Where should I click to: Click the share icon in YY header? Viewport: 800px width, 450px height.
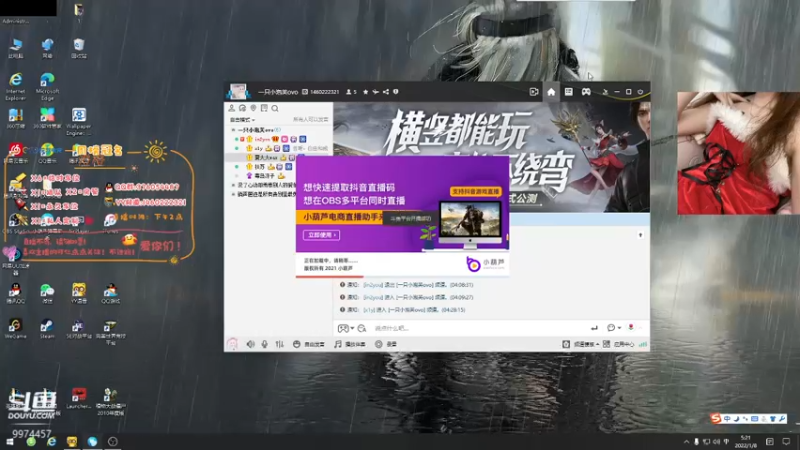(386, 92)
